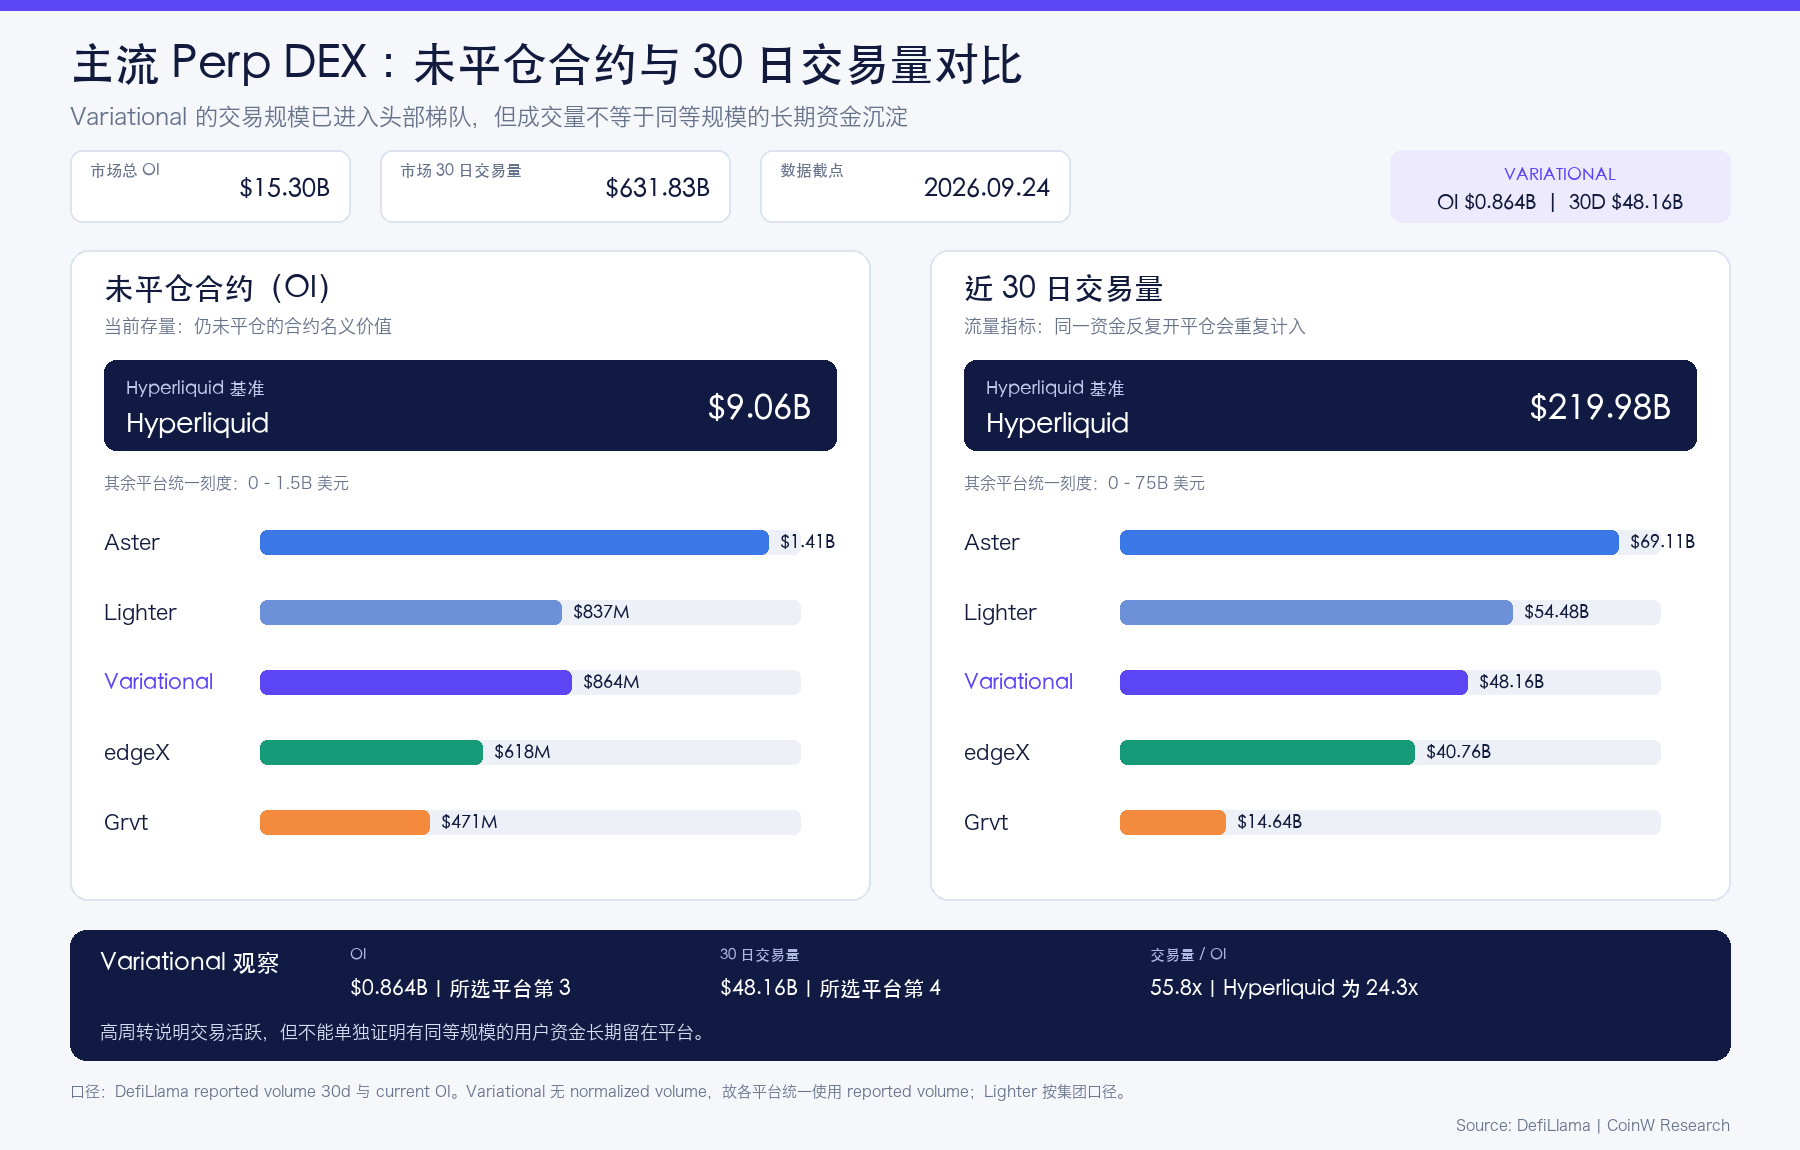The height and width of the screenshot is (1150, 1800).
Task: Click the Grvt label in the OI panel
Action: (x=126, y=822)
